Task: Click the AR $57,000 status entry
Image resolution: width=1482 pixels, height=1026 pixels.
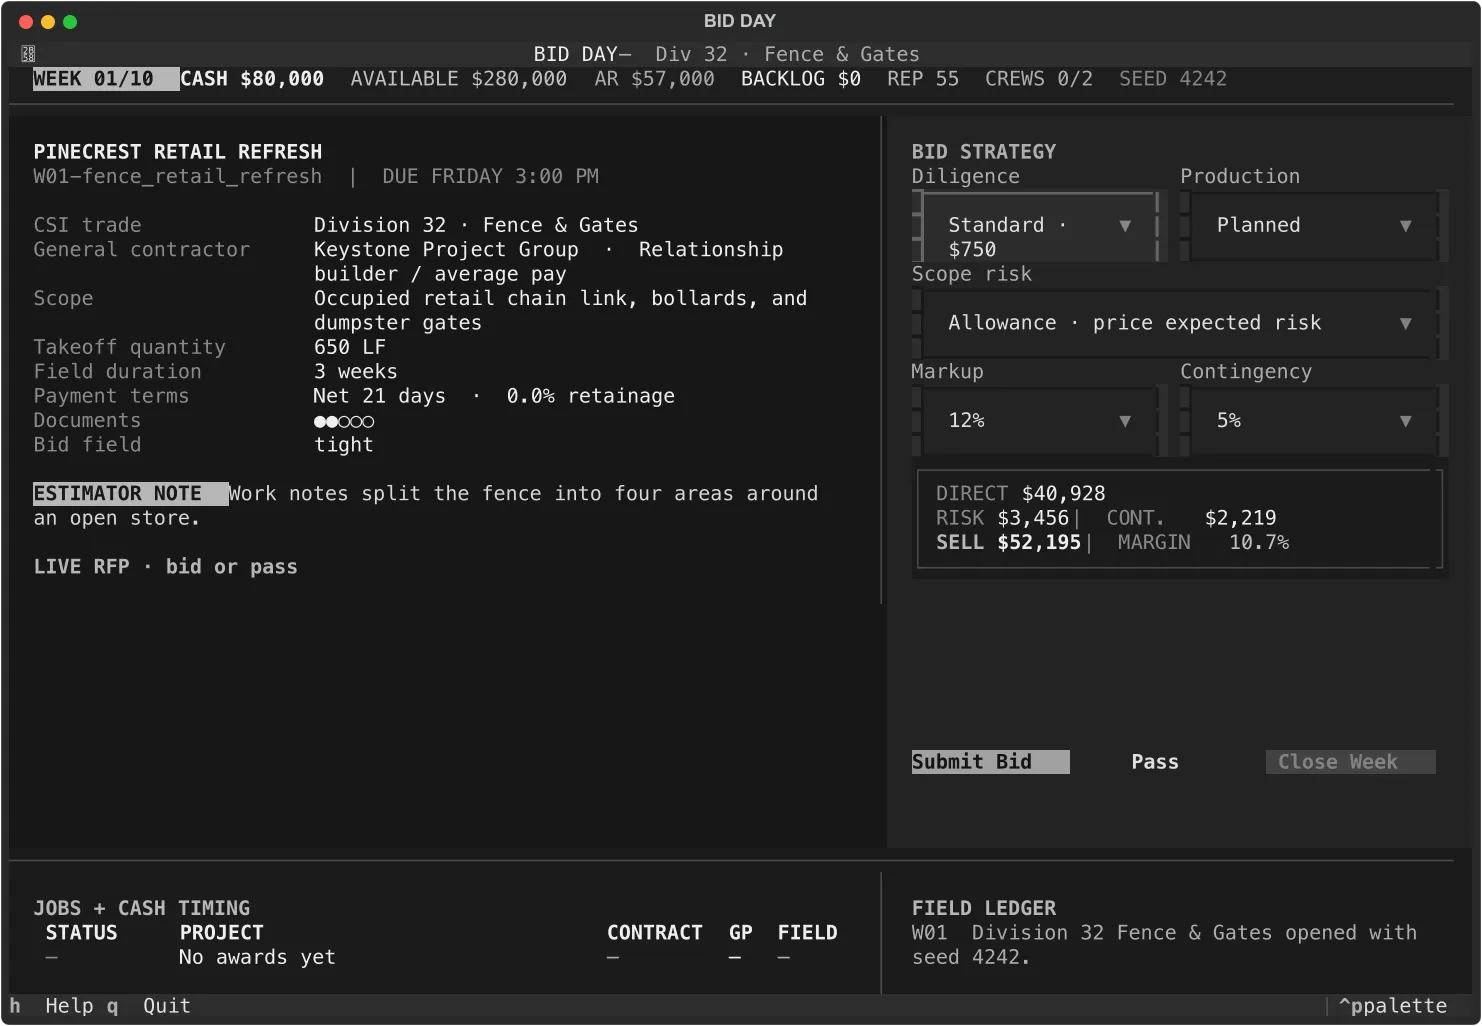Action: tap(655, 79)
